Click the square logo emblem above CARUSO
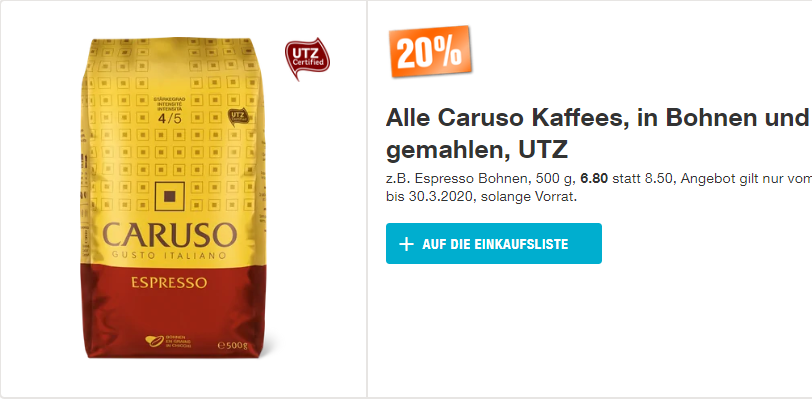The width and height of the screenshot is (812, 403). pos(169,196)
